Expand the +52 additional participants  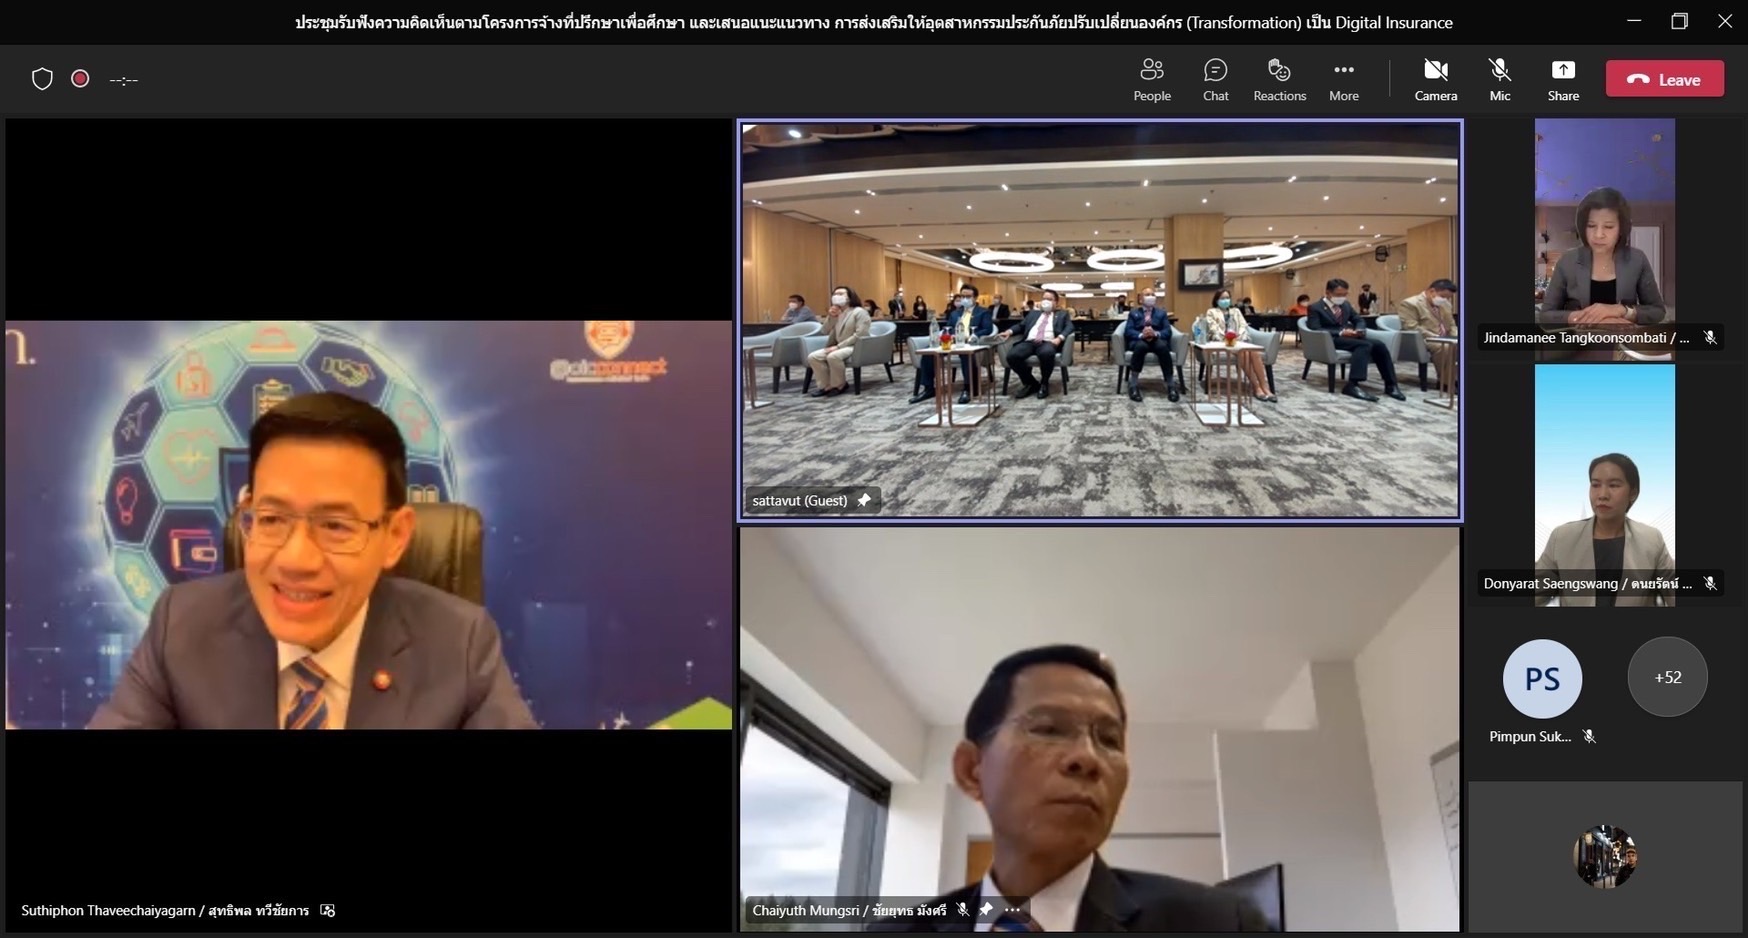[1667, 677]
